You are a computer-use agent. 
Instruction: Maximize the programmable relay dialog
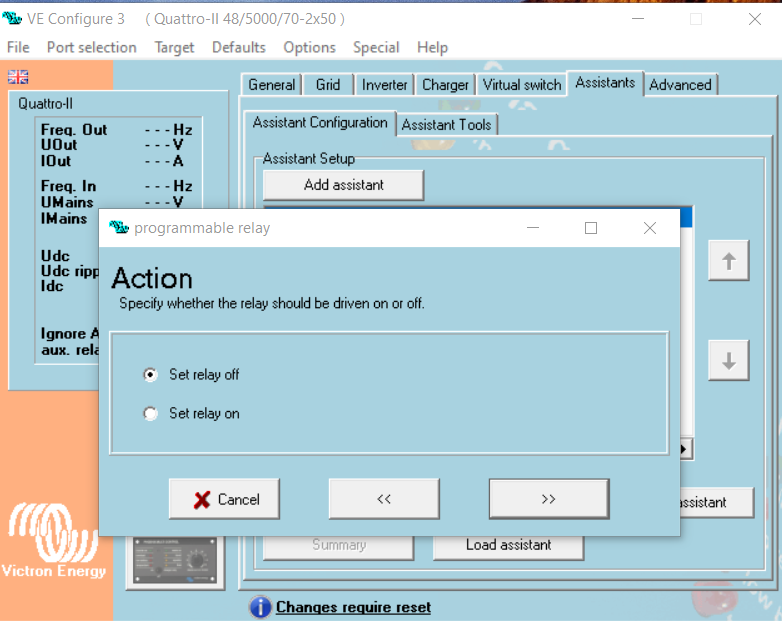coord(591,228)
